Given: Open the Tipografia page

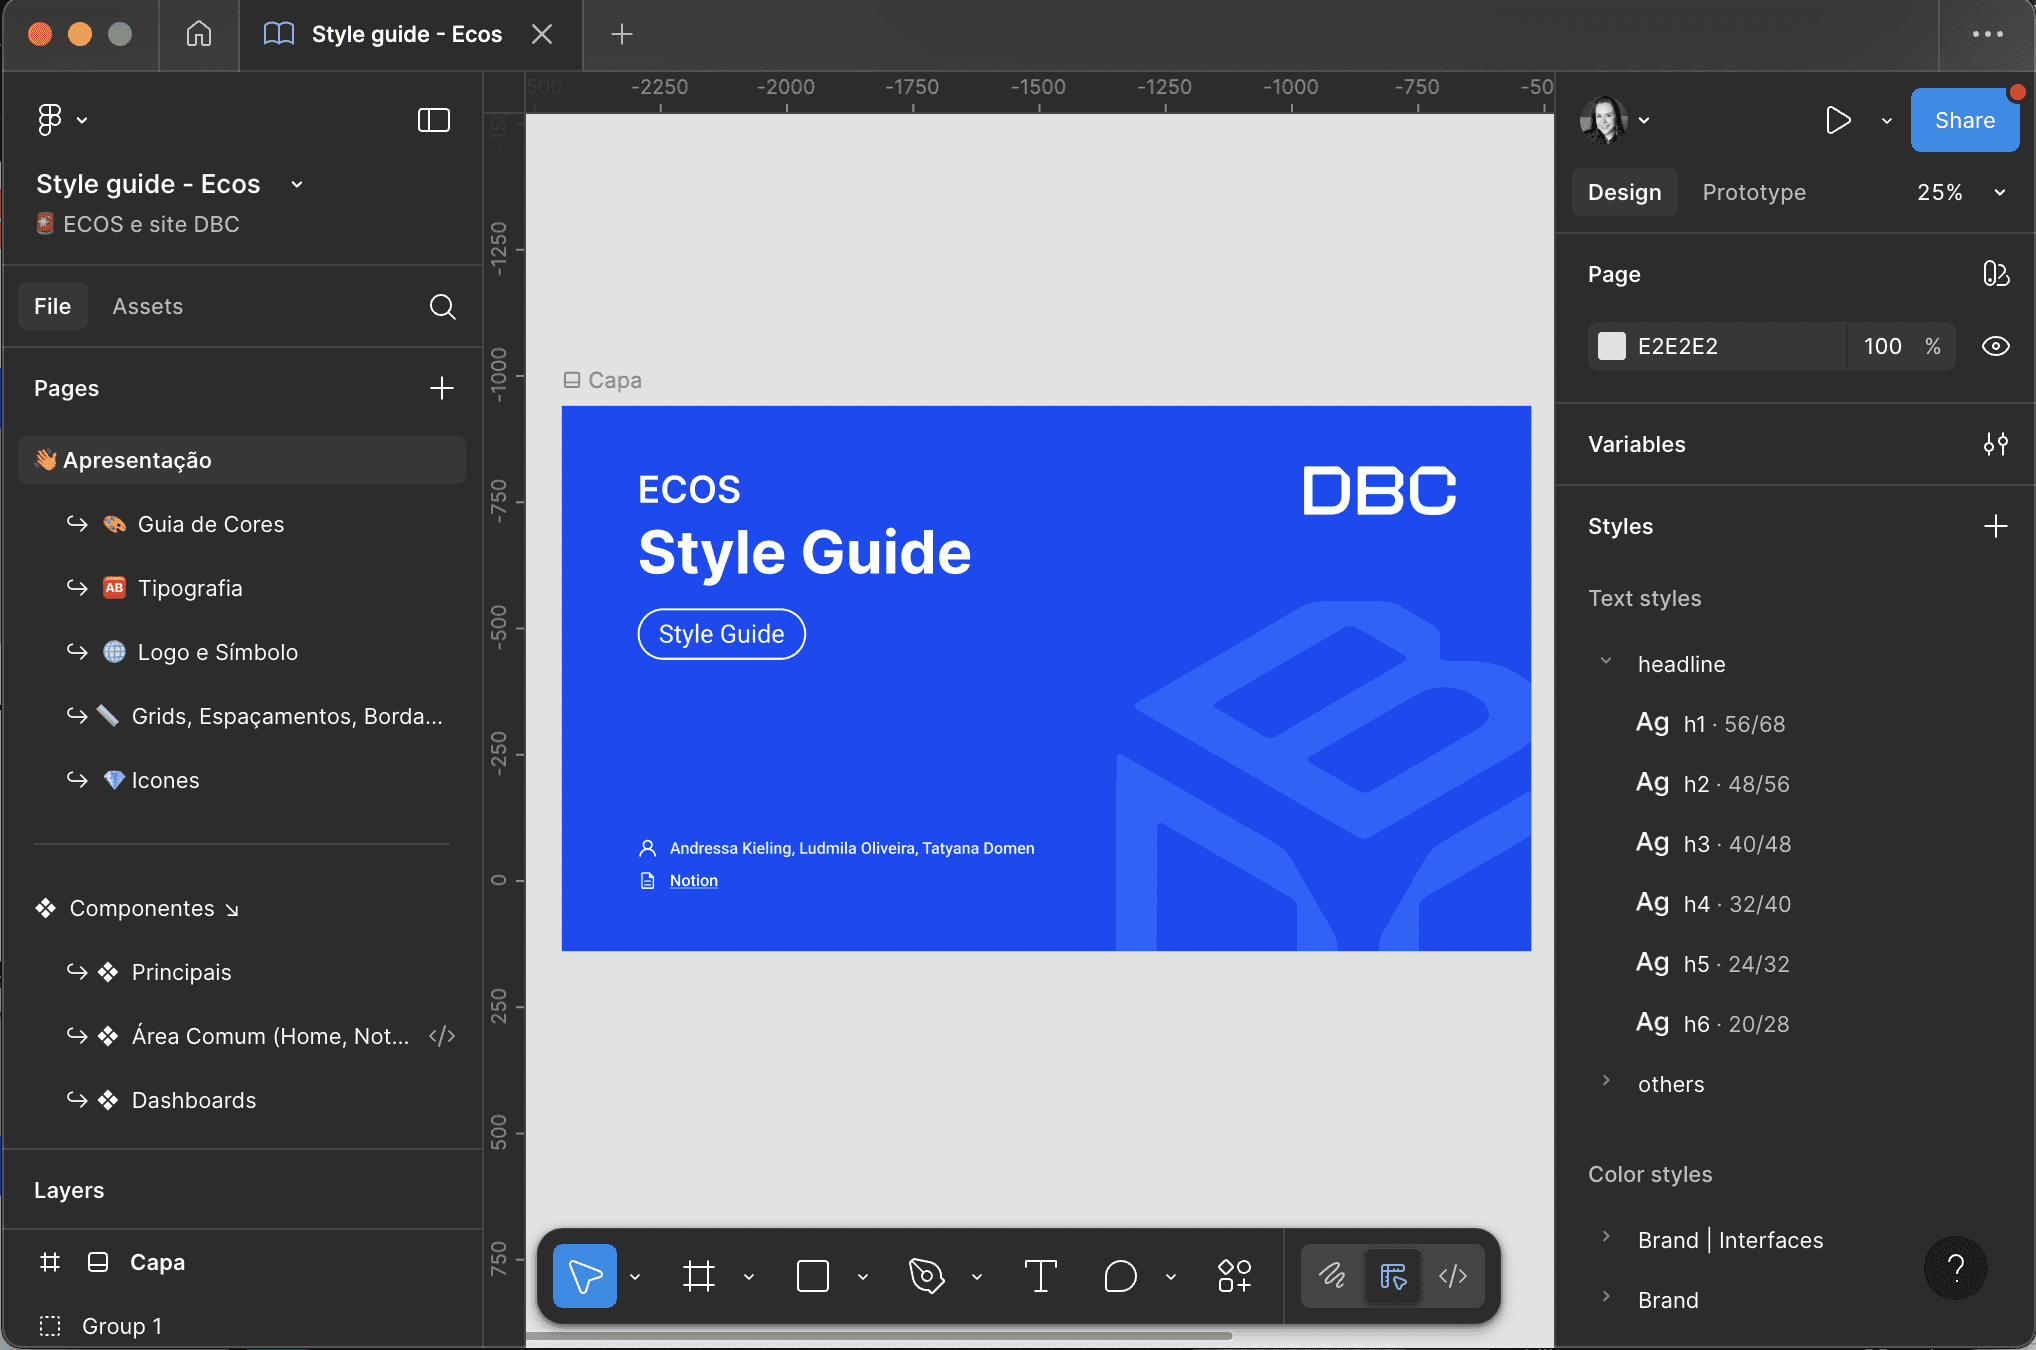Looking at the screenshot, I should click(190, 588).
